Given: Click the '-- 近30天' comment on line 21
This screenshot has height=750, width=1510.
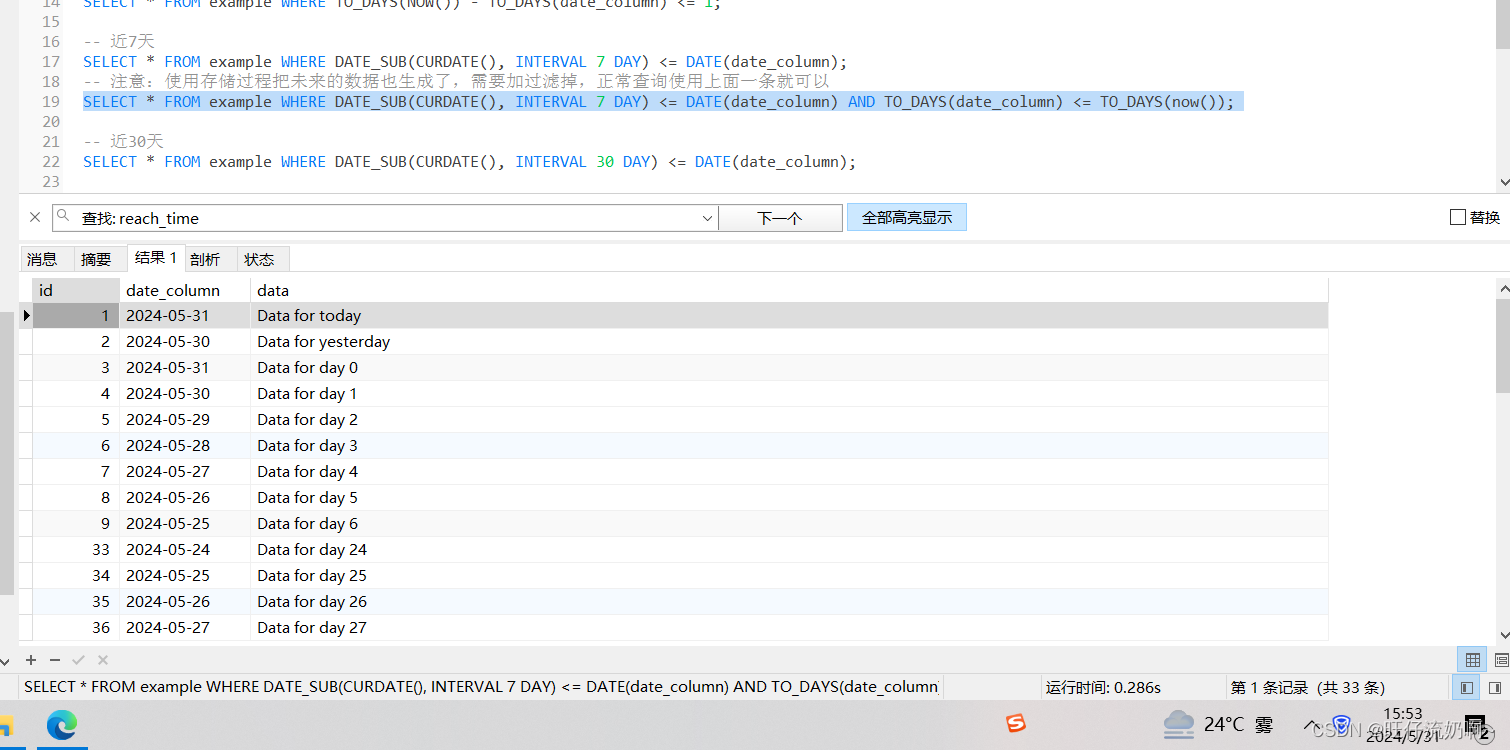Looking at the screenshot, I should 123,142.
